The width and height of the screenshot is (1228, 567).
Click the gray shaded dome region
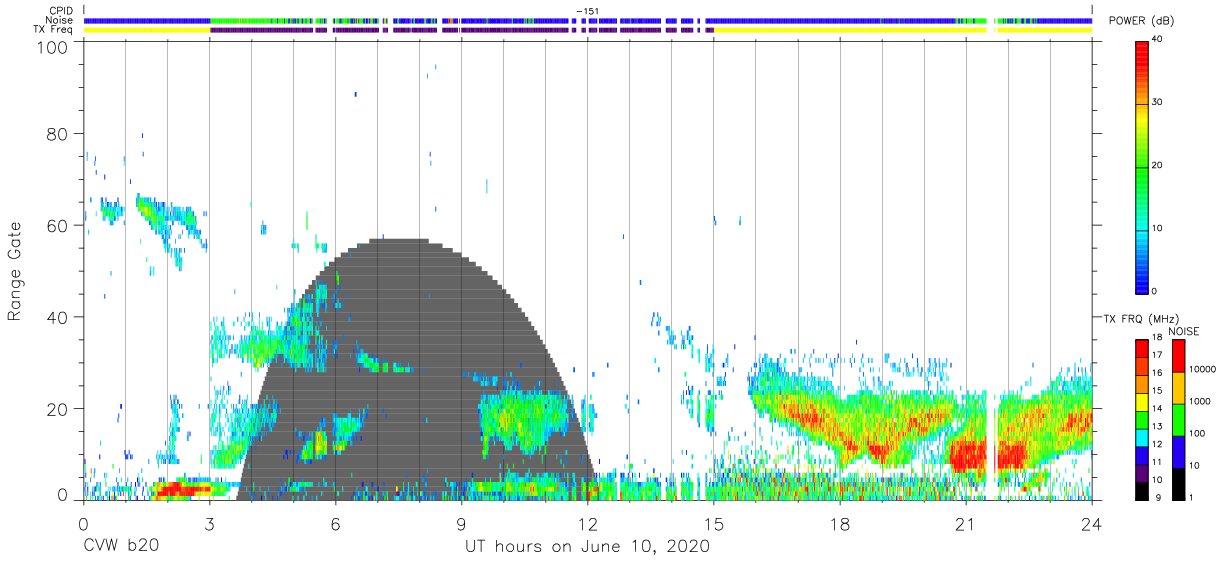point(415,370)
